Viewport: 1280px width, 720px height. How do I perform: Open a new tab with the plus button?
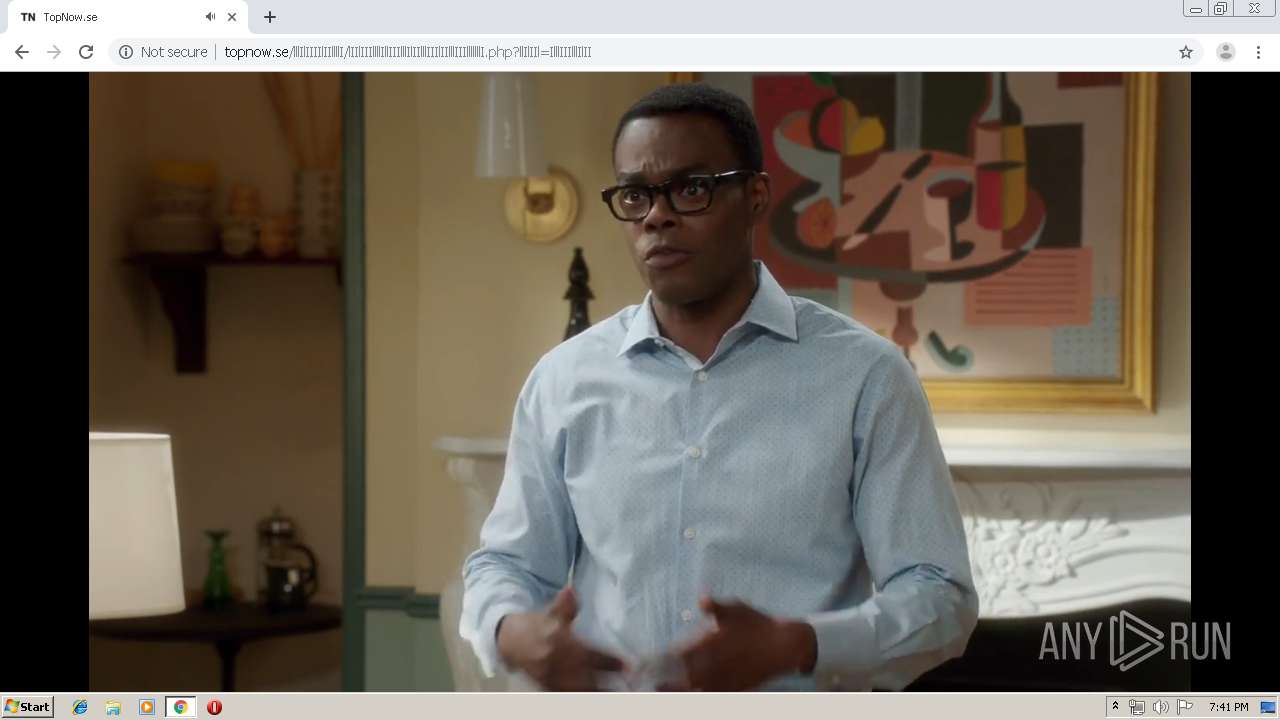pyautogui.click(x=270, y=17)
